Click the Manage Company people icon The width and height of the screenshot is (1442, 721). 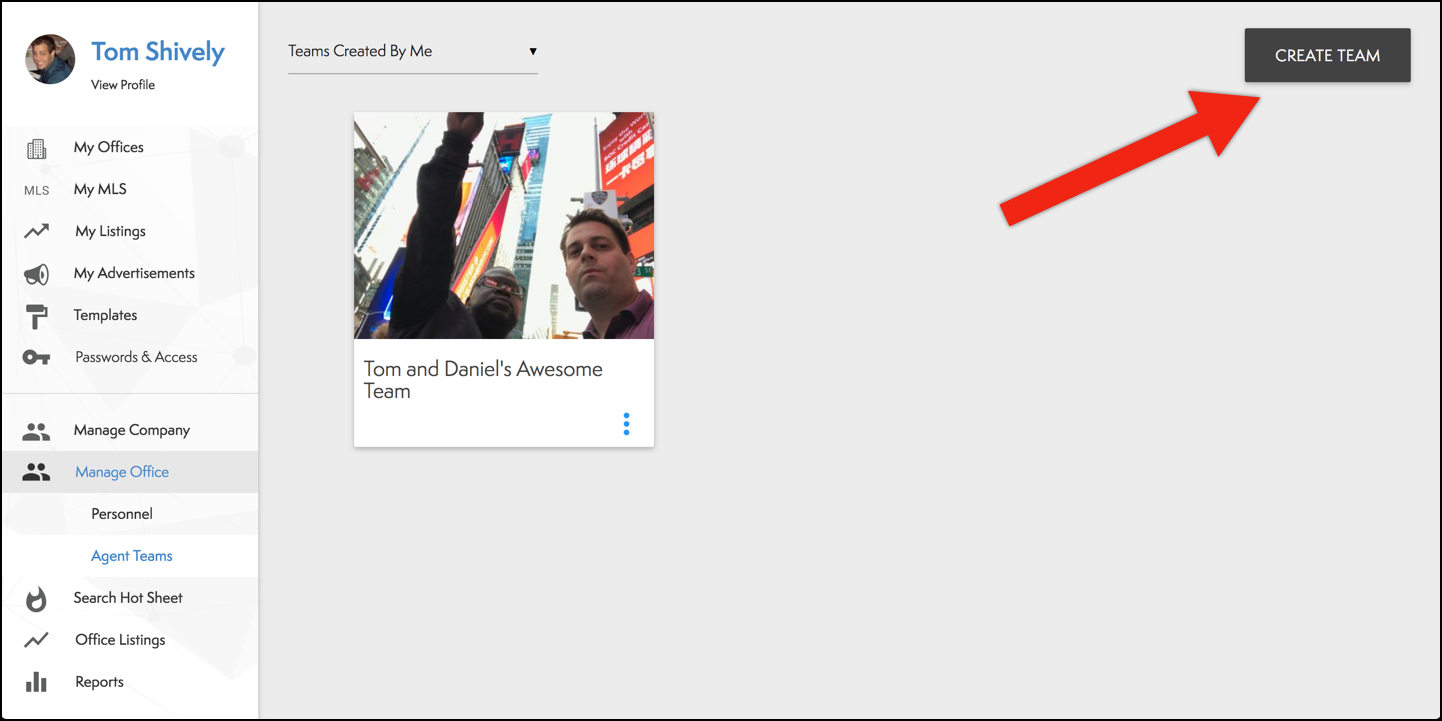click(x=37, y=431)
